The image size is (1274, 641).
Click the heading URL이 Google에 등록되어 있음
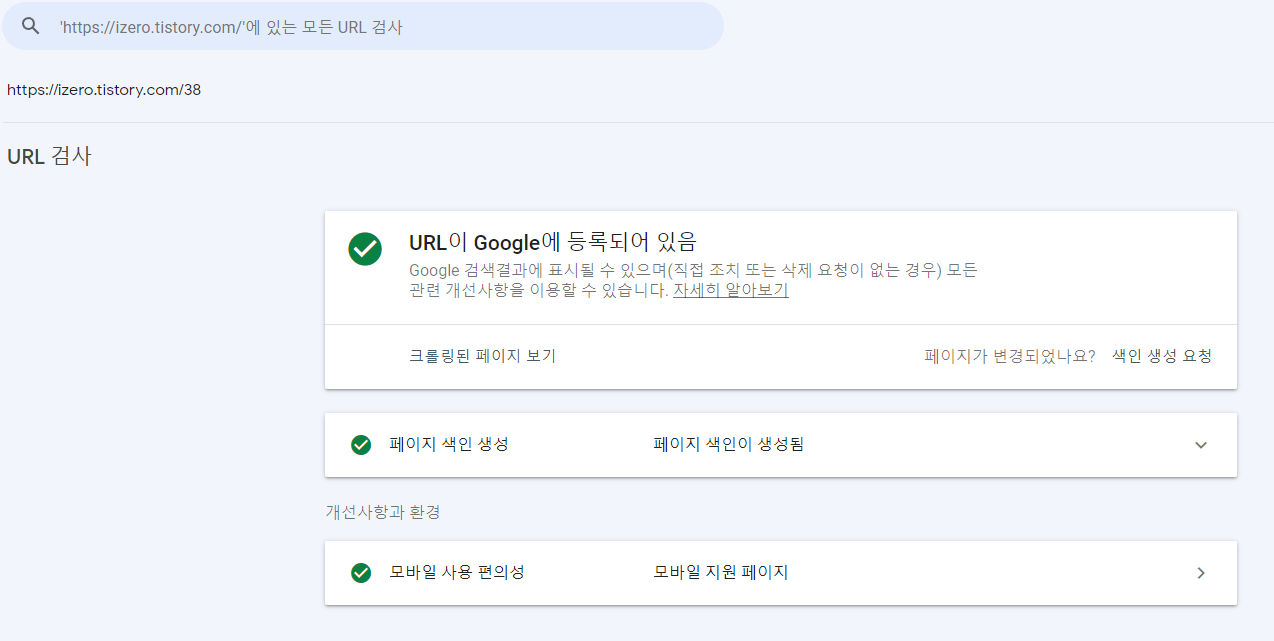(553, 242)
